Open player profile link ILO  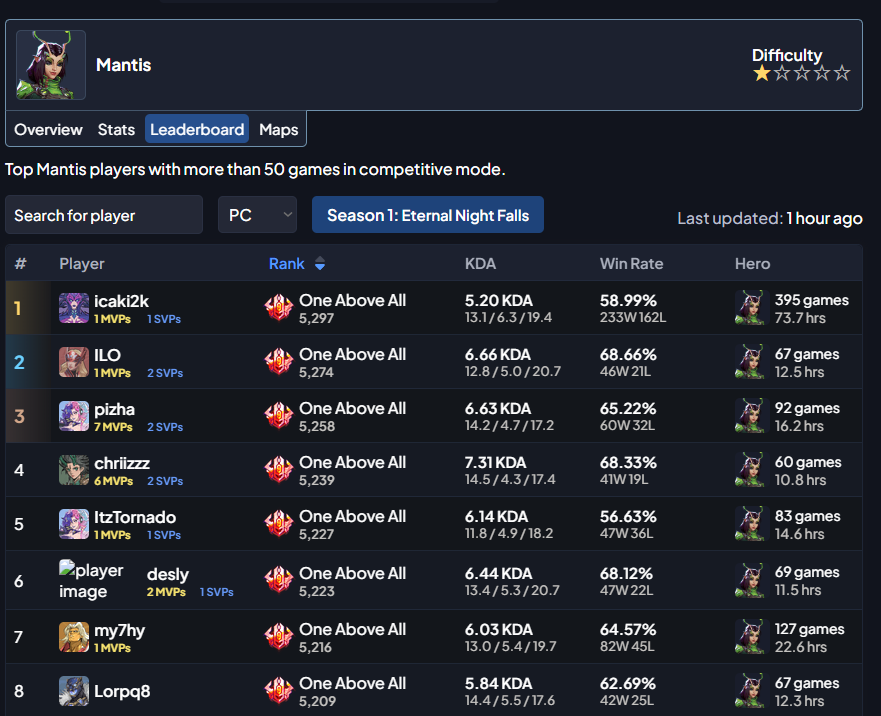tap(107, 355)
